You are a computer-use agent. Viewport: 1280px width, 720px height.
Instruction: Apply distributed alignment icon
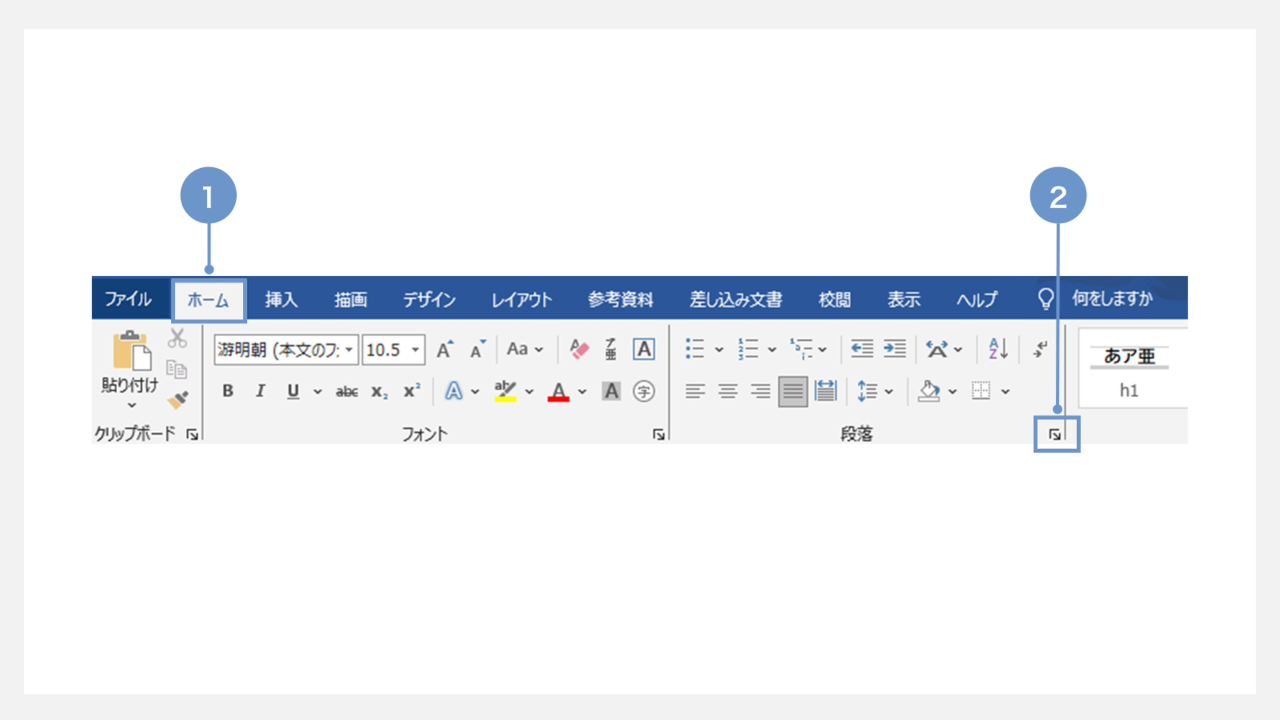pos(825,391)
